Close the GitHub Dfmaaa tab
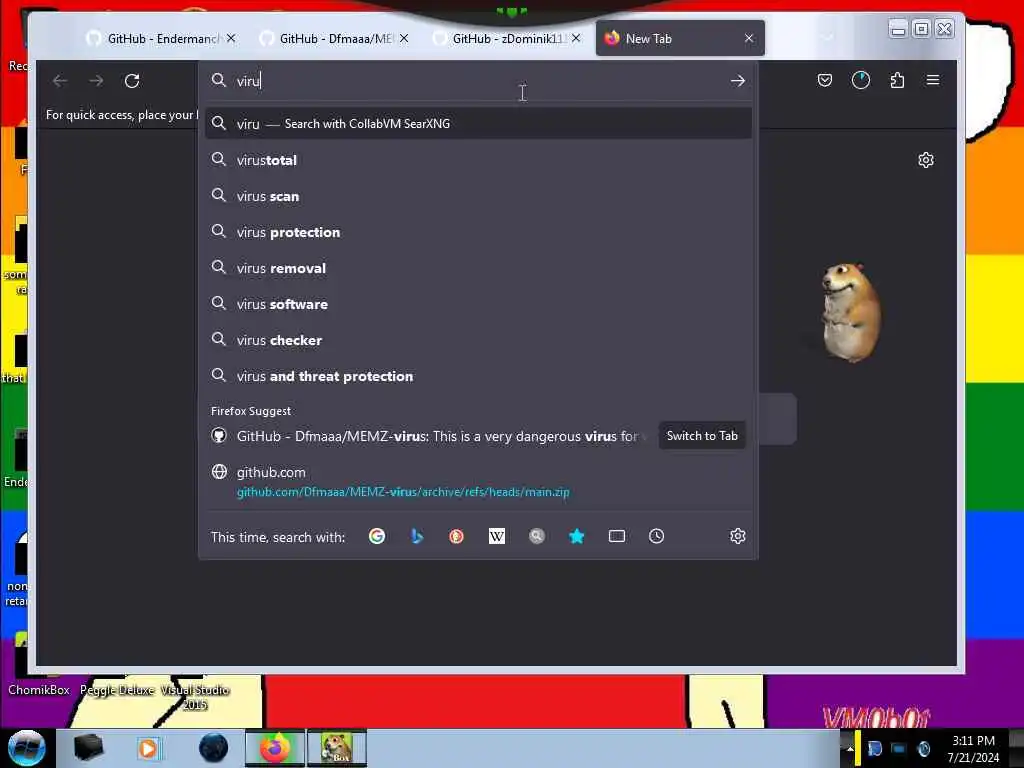Image resolution: width=1024 pixels, height=768 pixels. (404, 39)
